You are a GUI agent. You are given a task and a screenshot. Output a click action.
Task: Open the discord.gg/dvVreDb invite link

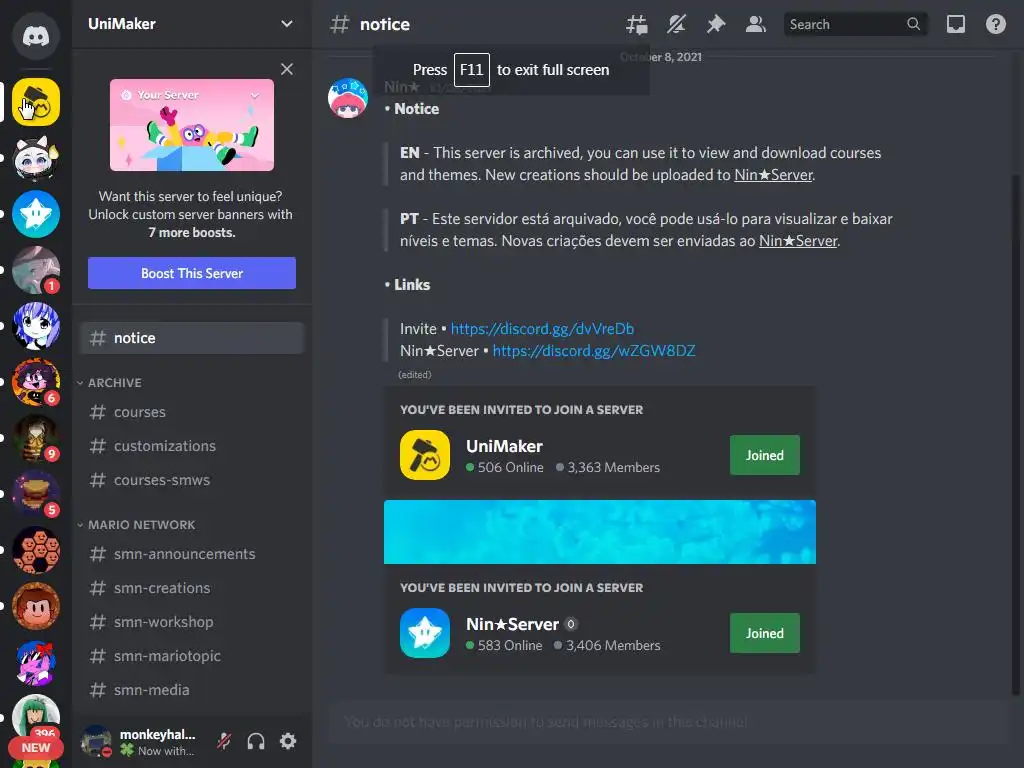[x=542, y=328]
